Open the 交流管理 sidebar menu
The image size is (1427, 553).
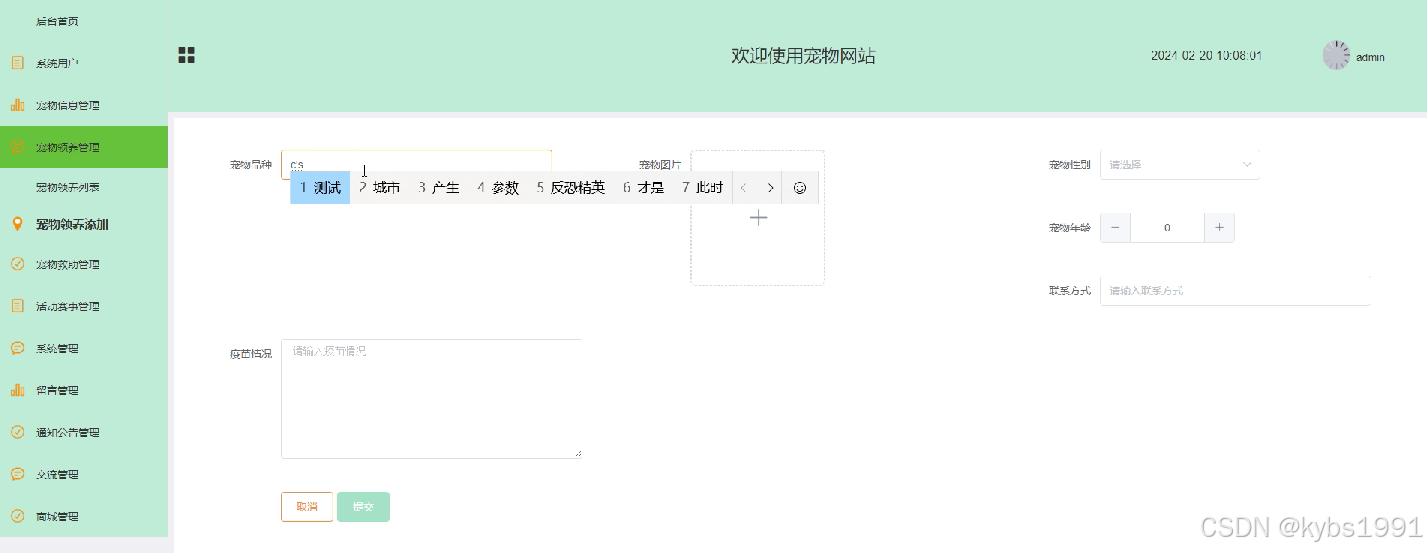pyautogui.click(x=84, y=475)
